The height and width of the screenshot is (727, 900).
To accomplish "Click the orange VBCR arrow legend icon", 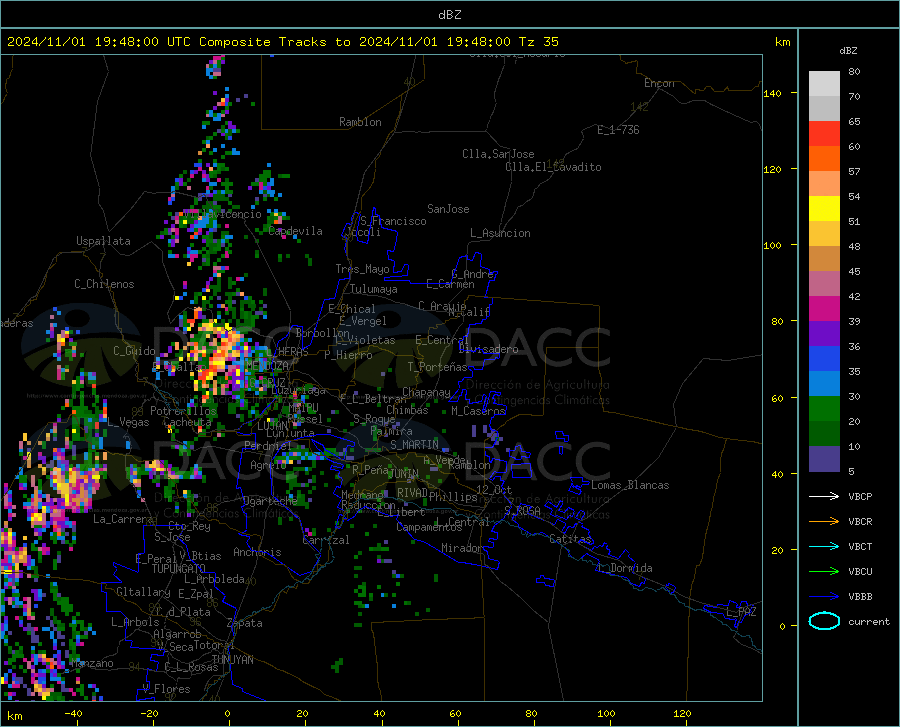I will click(824, 522).
